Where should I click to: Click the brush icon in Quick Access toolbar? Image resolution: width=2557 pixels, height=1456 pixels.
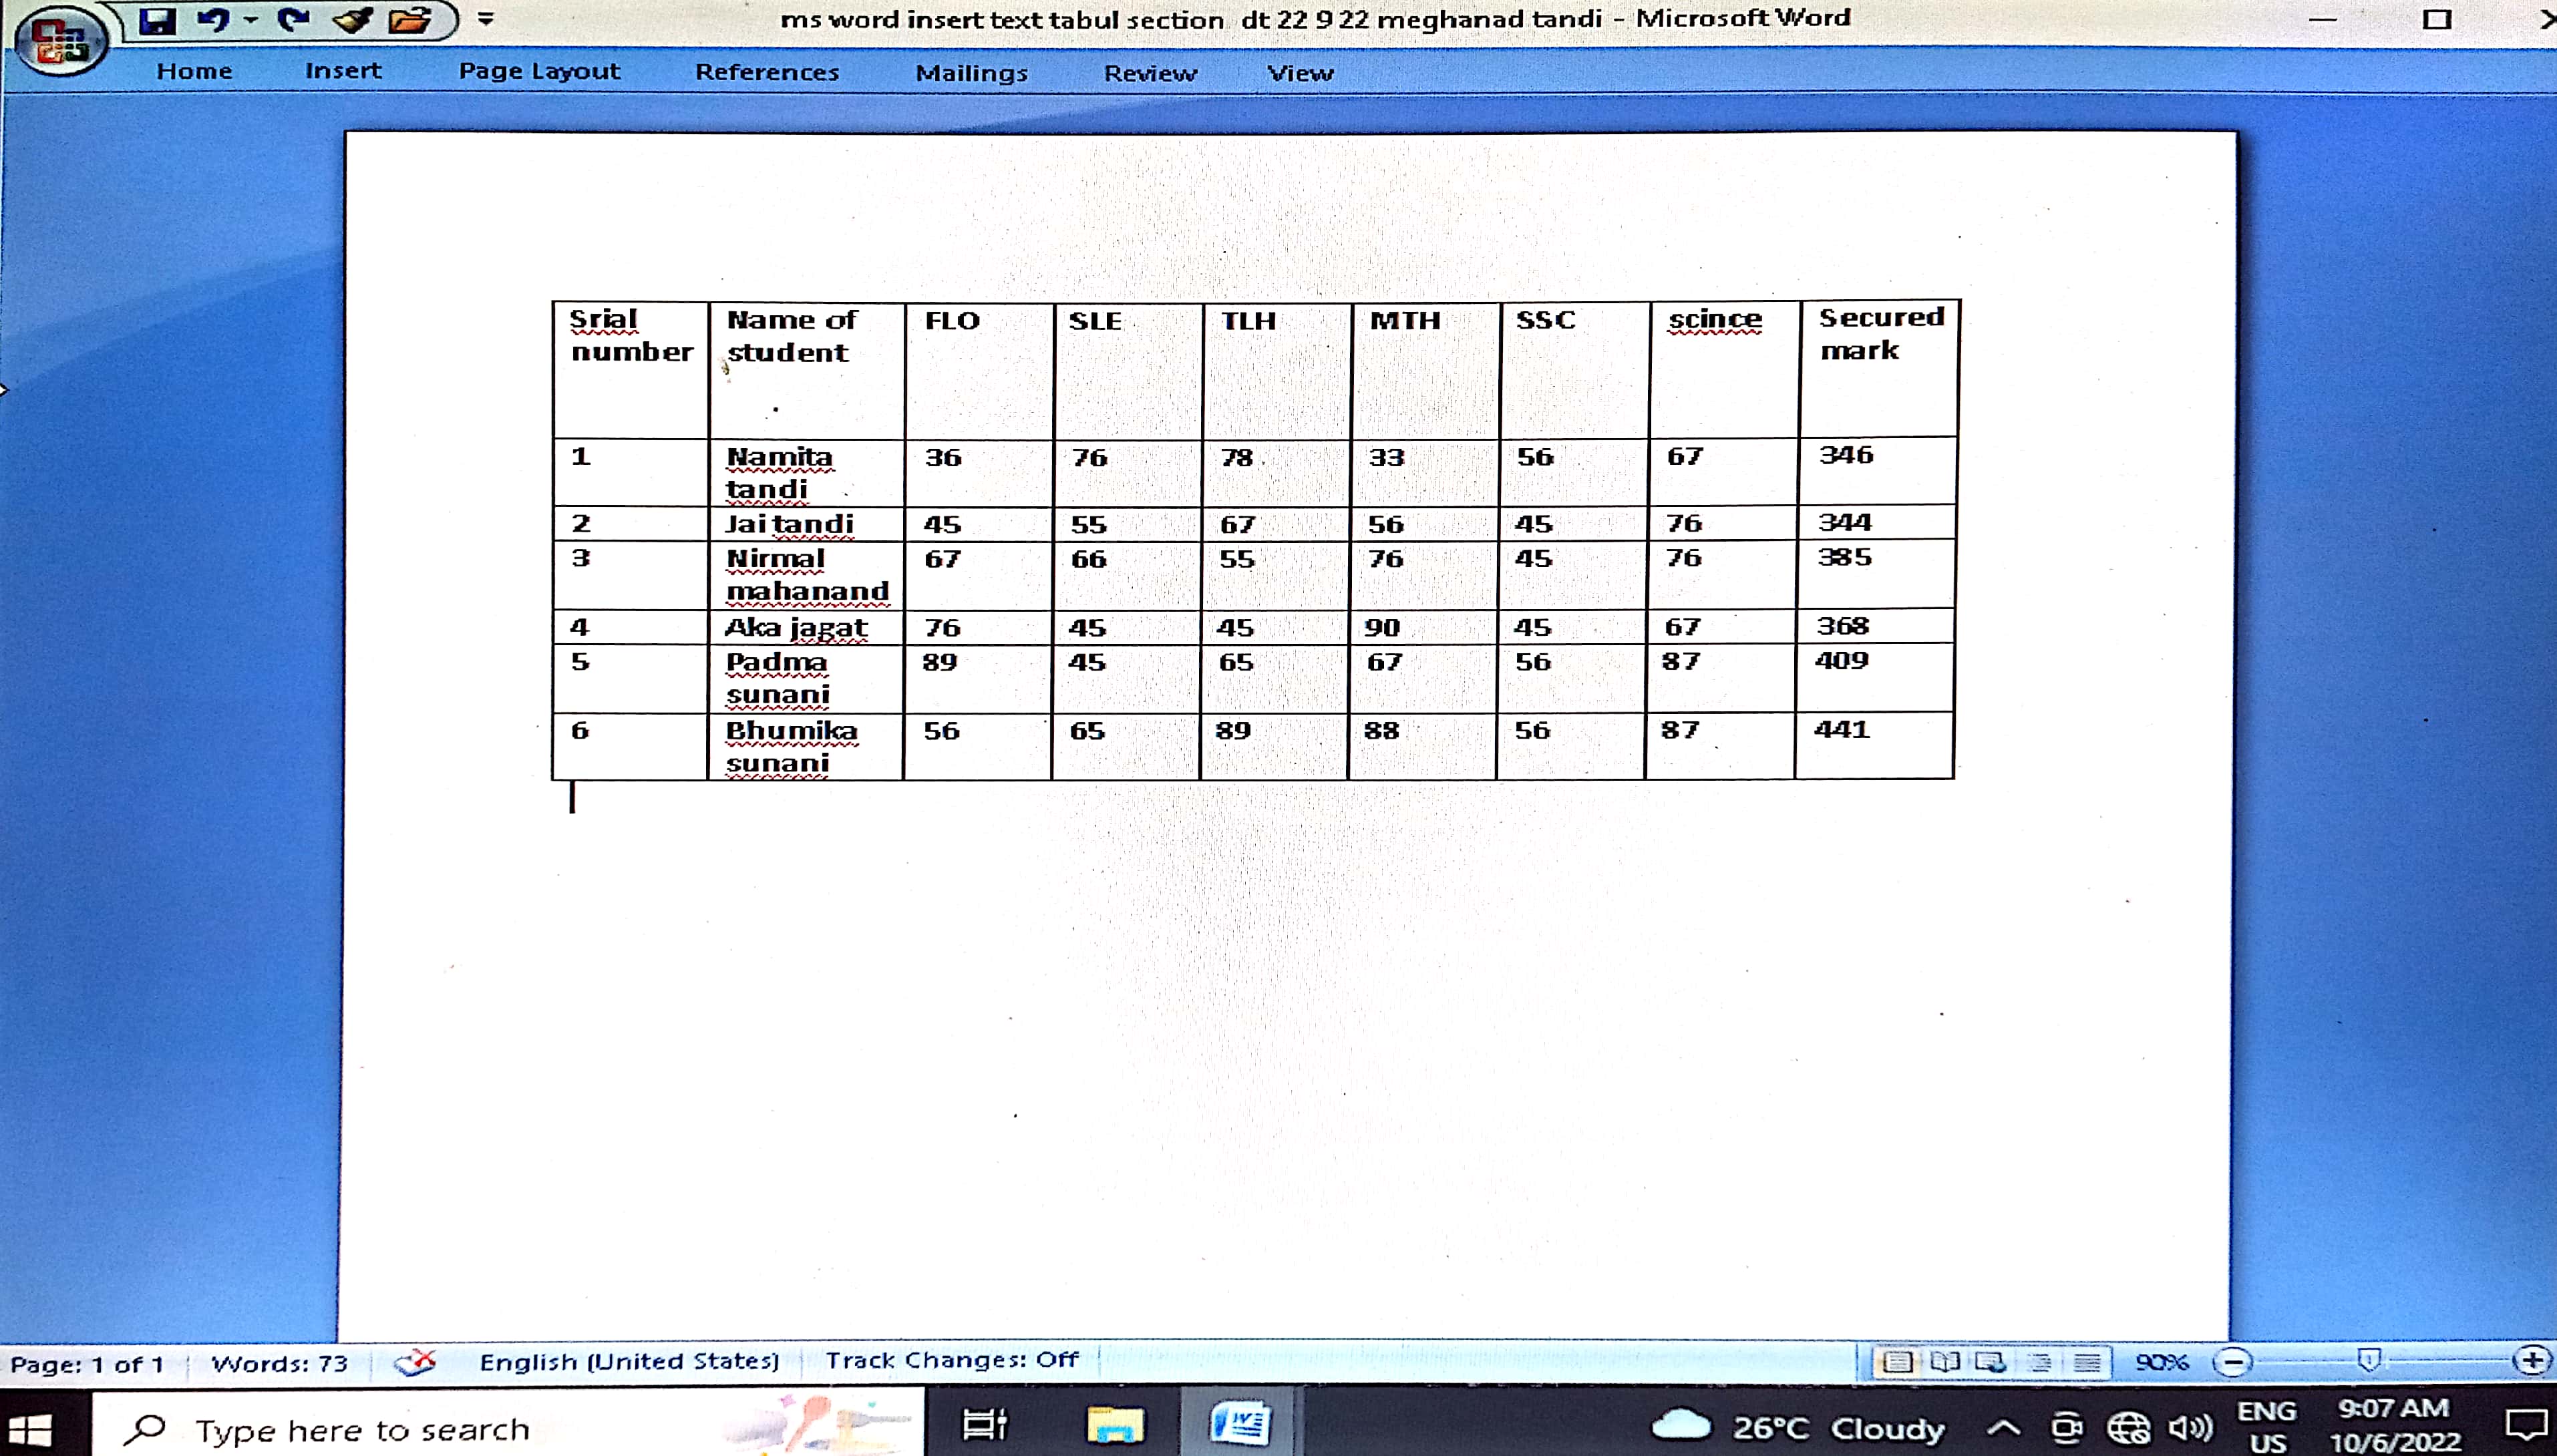pos(352,20)
